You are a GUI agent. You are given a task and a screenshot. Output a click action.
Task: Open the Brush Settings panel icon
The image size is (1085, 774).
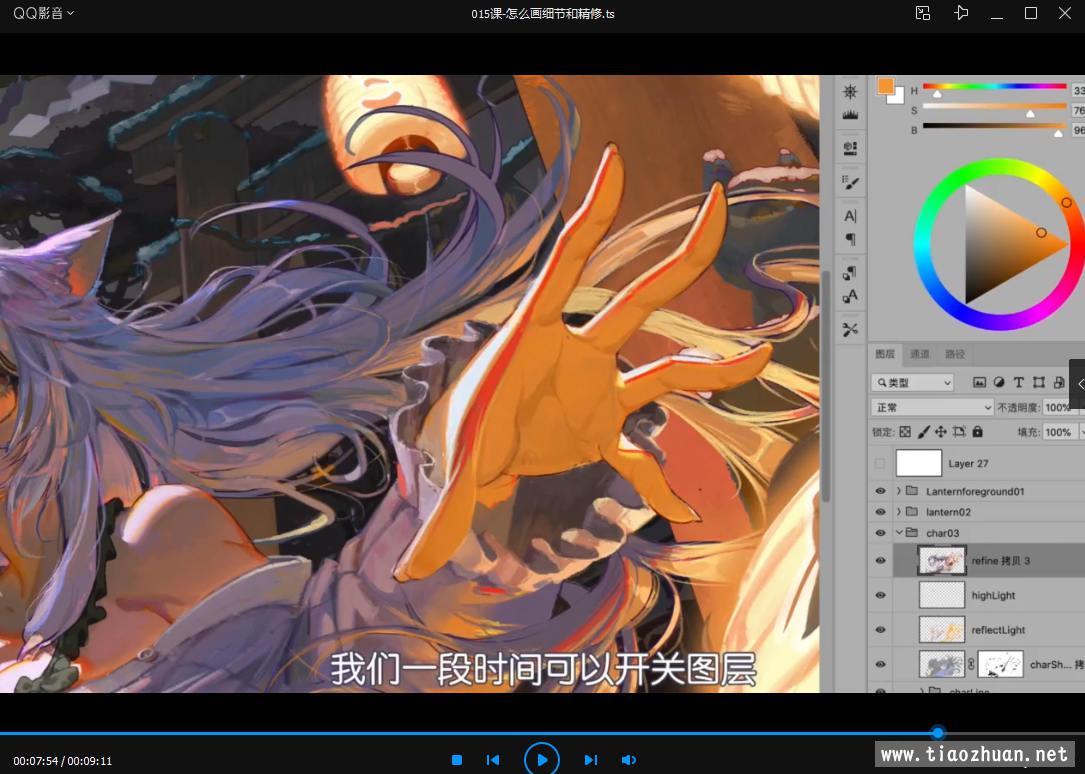(850, 182)
